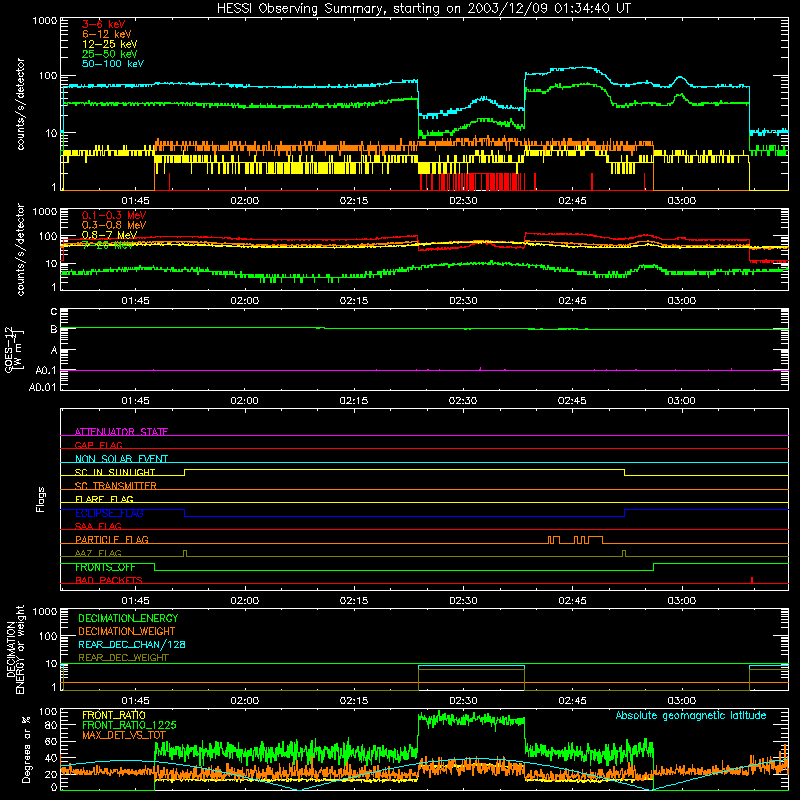Select the SAA_FLAG label
800x800 pixels.
click(98, 526)
